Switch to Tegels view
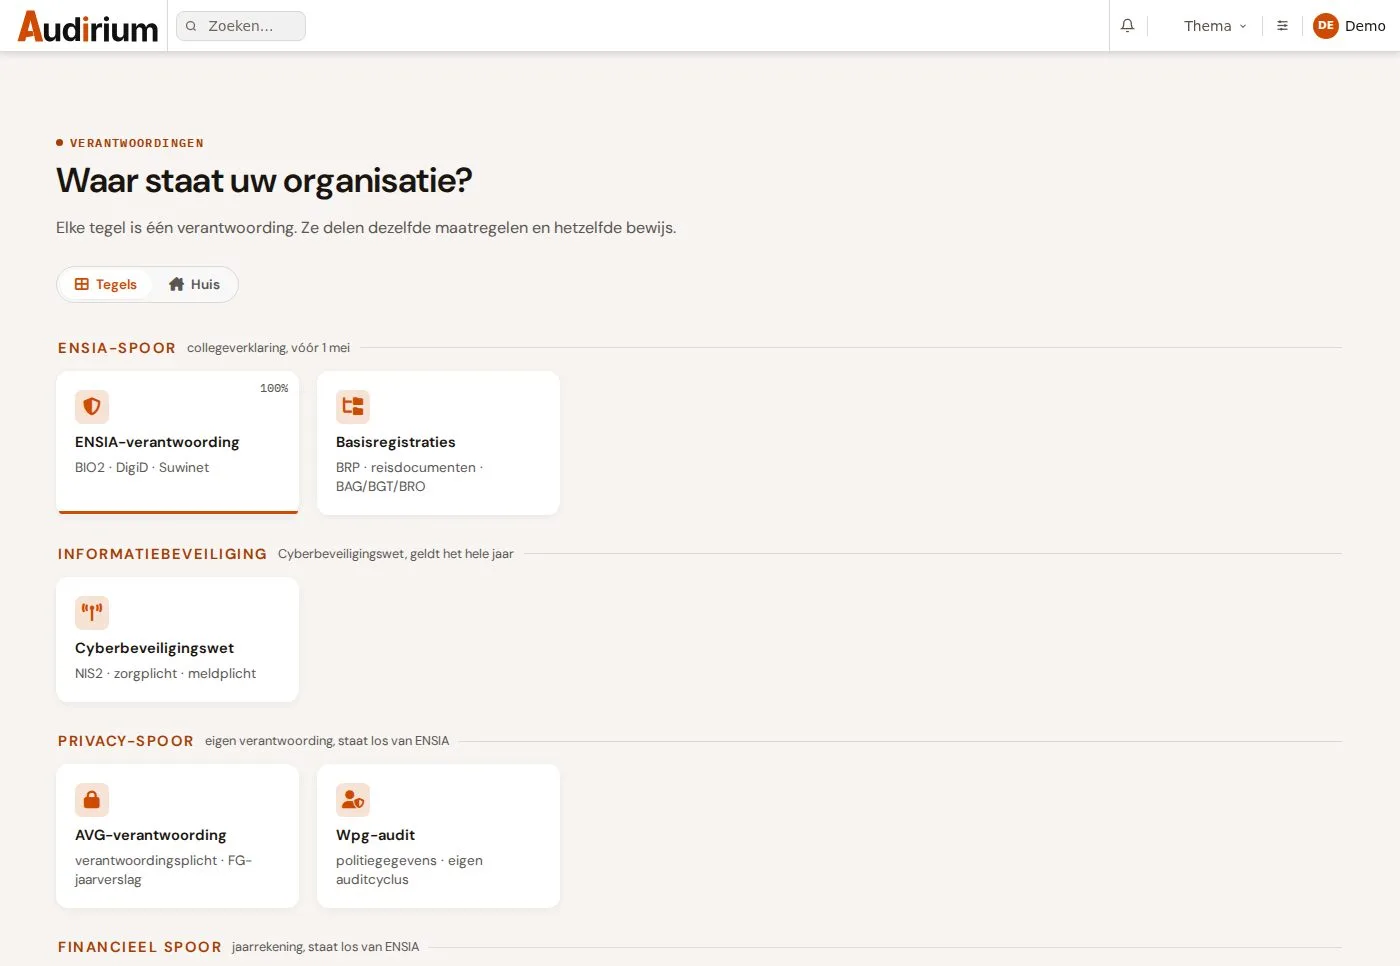This screenshot has height=966, width=1400. pos(105,284)
